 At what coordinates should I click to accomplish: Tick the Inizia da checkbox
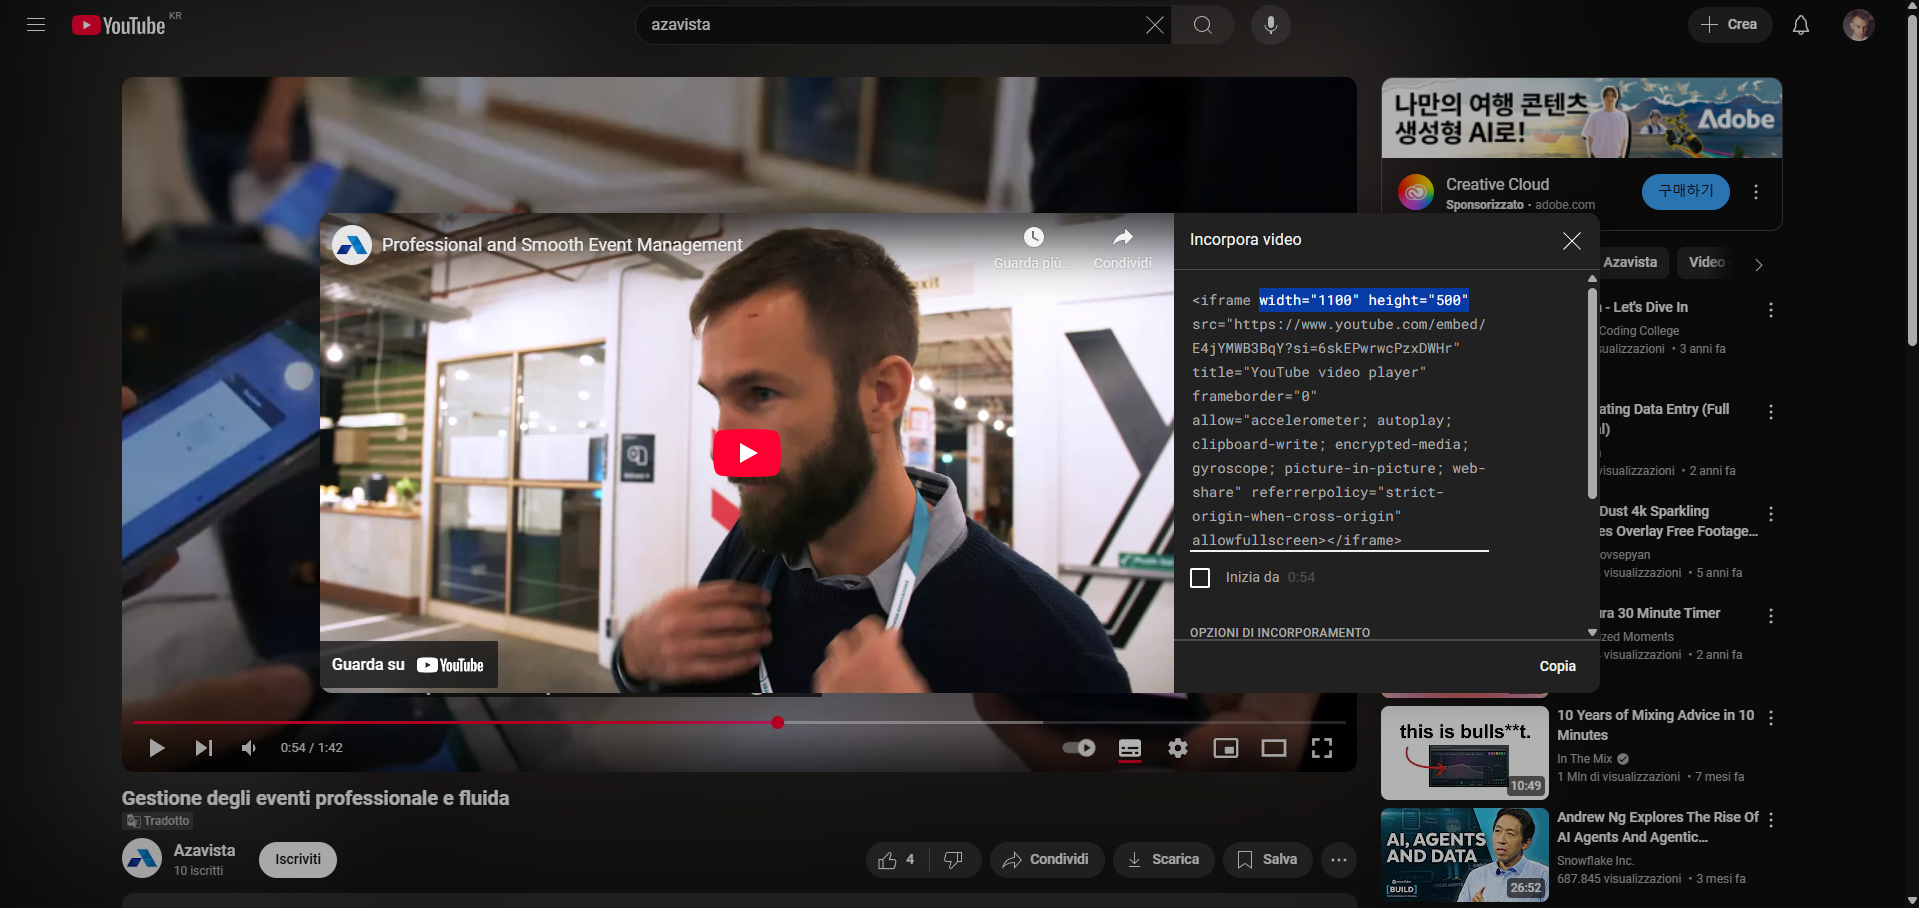tap(1200, 578)
